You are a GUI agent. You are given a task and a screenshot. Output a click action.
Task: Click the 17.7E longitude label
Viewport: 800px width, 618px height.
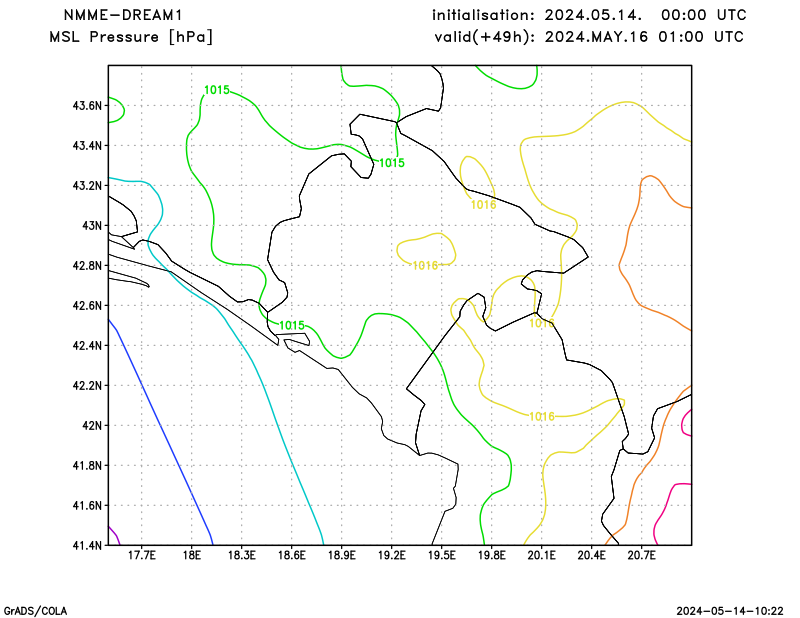coord(141,555)
